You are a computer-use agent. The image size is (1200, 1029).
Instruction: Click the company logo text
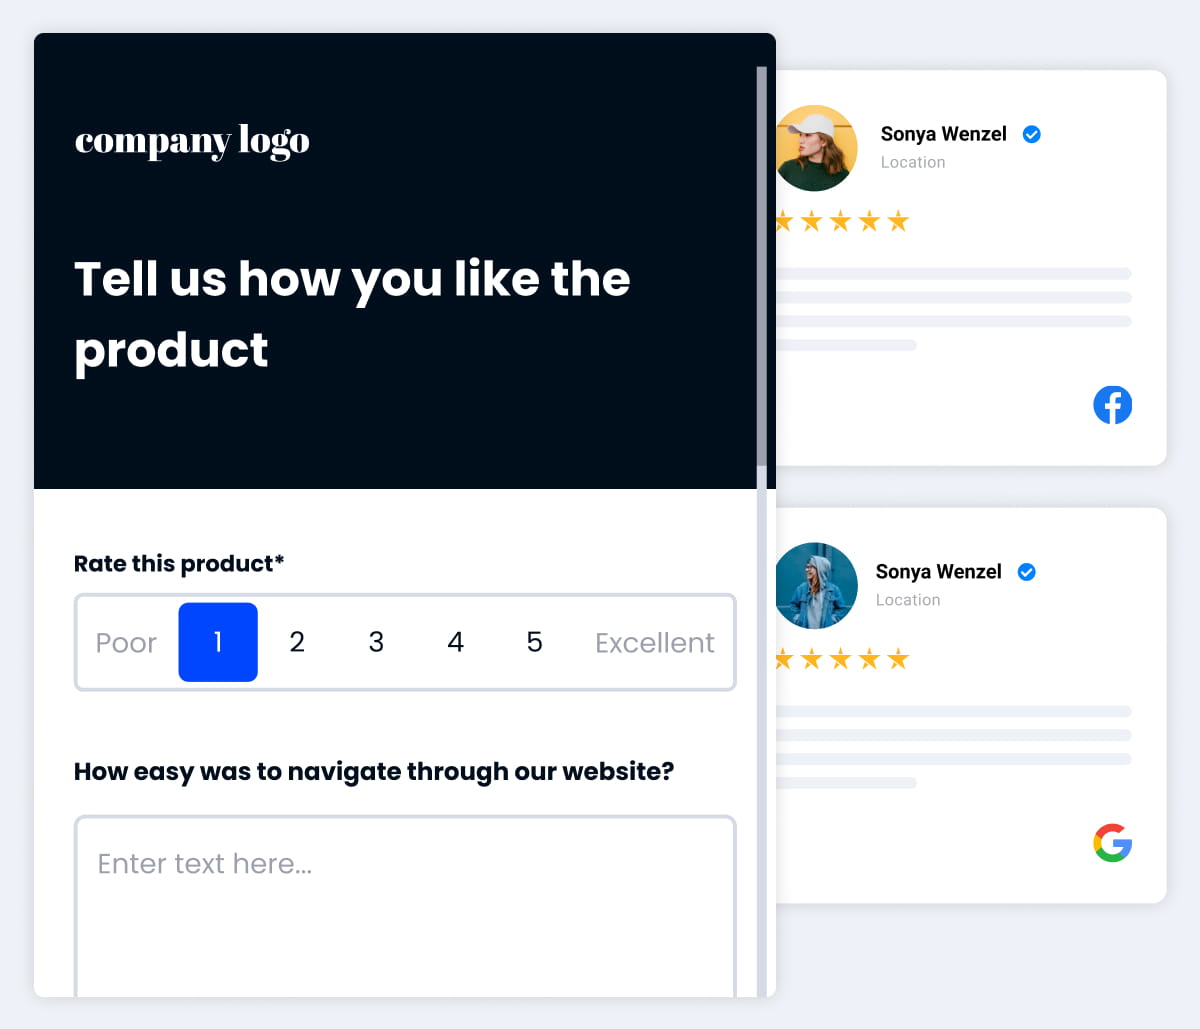pyautogui.click(x=192, y=142)
